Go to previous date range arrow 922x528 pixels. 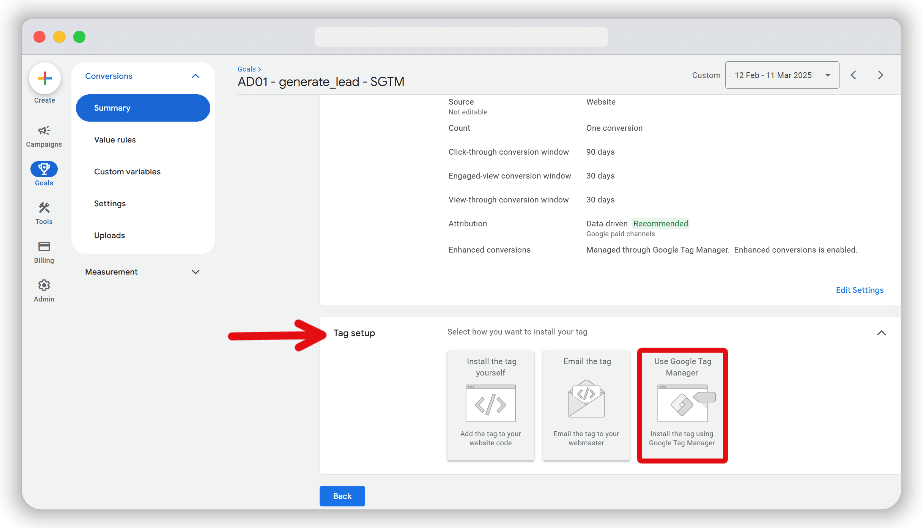click(x=853, y=75)
